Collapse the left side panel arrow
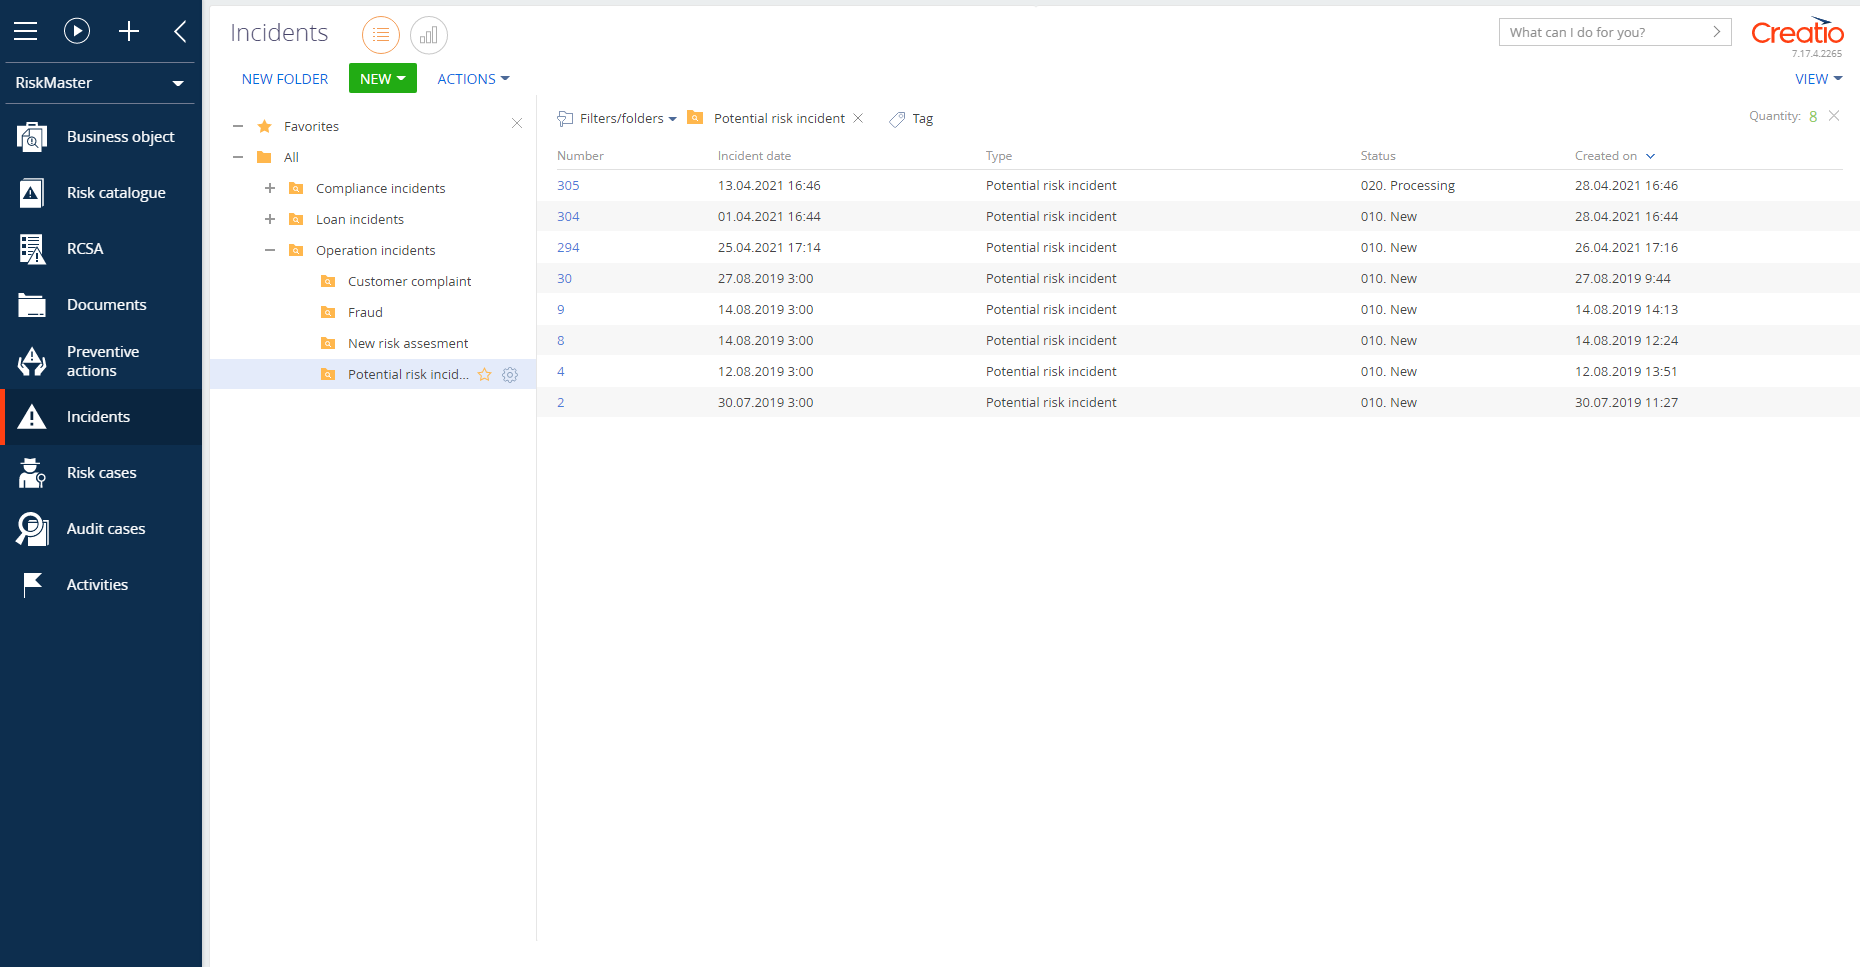The height and width of the screenshot is (967, 1860). (x=180, y=31)
